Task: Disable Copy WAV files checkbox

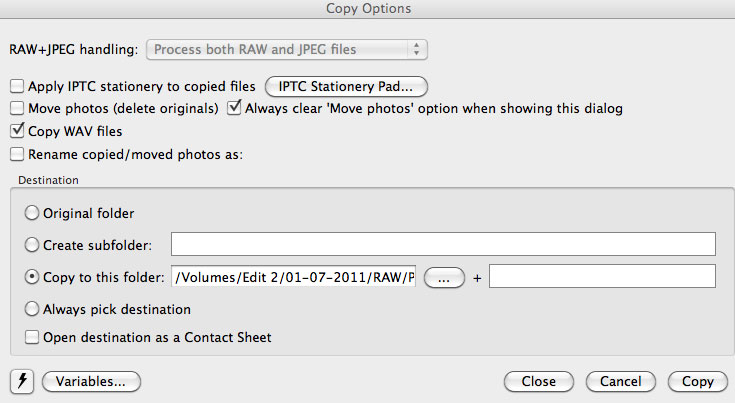Action: point(17,131)
